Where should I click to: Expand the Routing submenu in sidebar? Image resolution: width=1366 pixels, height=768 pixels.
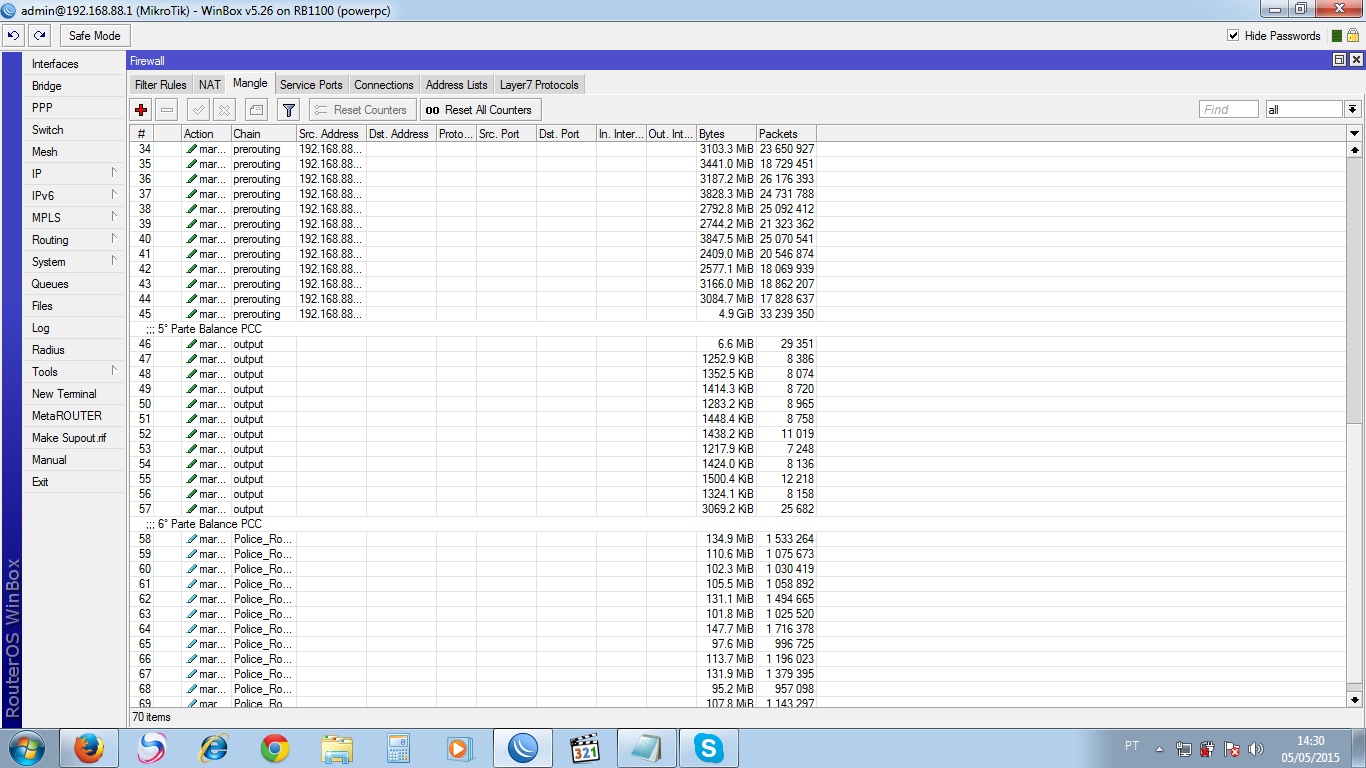114,239
